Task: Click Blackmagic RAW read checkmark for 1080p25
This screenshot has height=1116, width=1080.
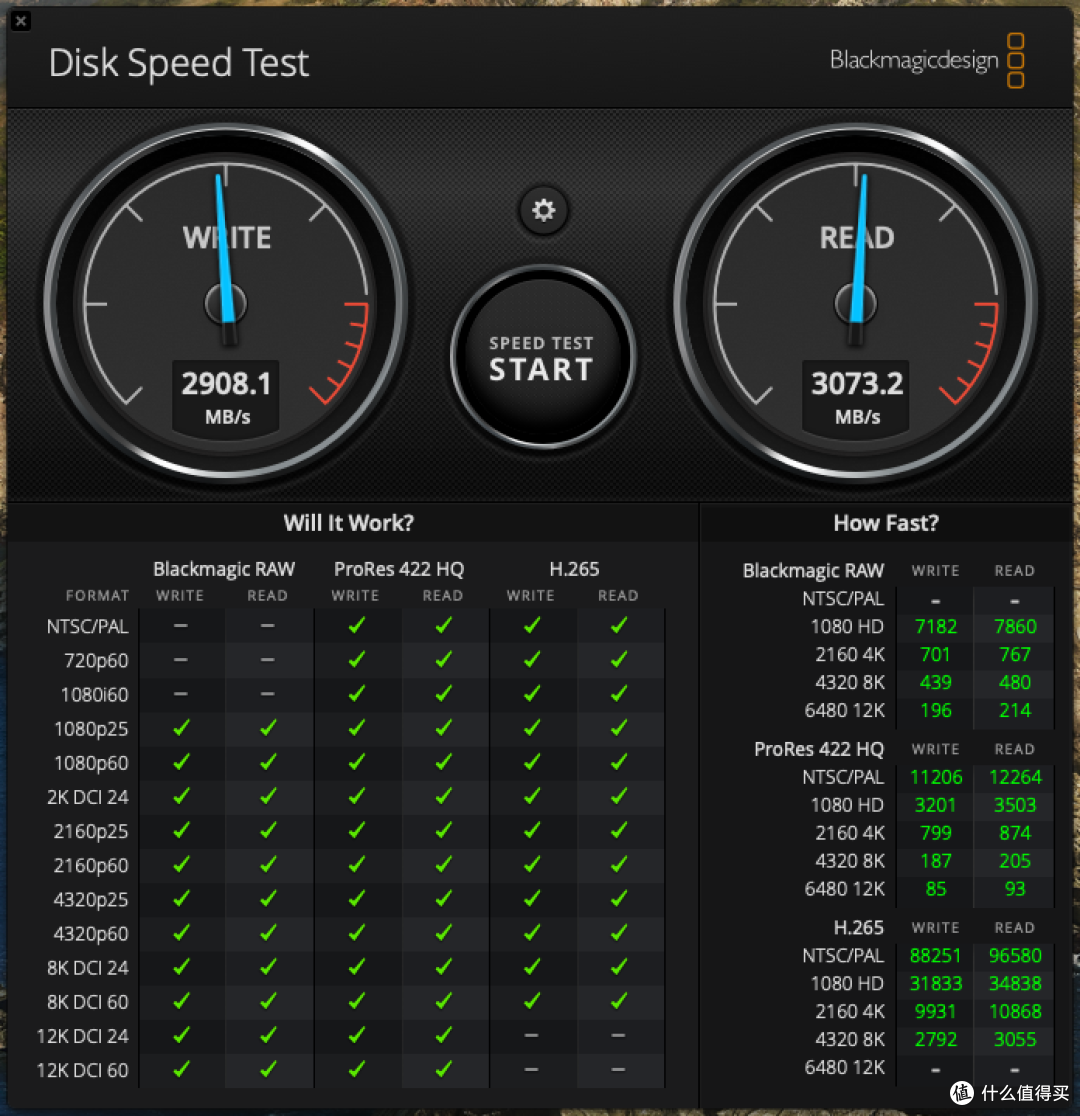Action: (x=268, y=728)
